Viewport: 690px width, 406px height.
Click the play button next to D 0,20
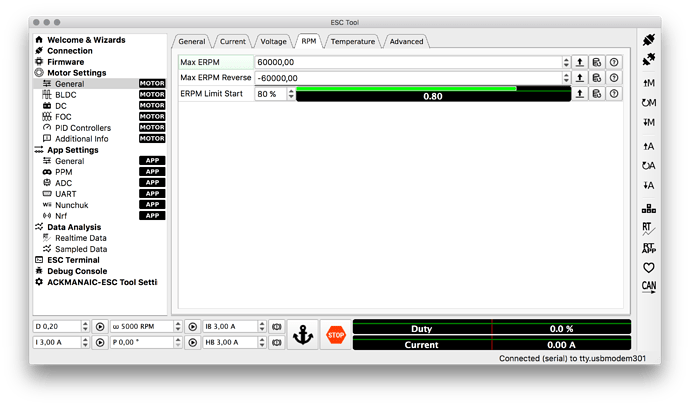(100, 326)
